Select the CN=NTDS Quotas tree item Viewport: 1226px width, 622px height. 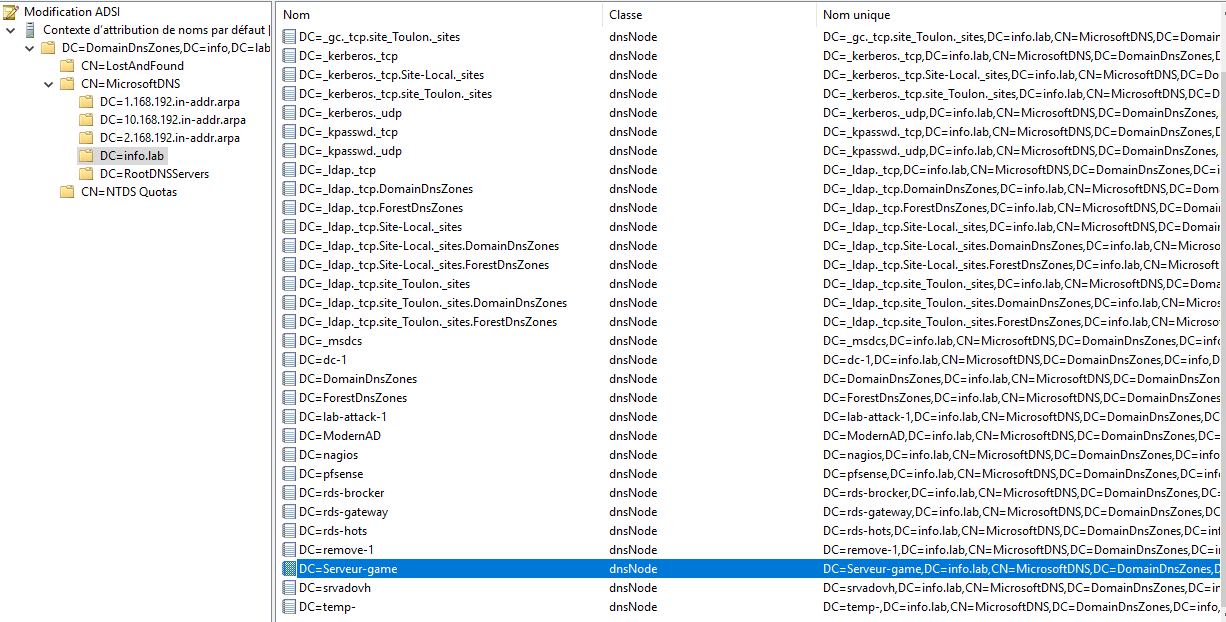(x=129, y=192)
